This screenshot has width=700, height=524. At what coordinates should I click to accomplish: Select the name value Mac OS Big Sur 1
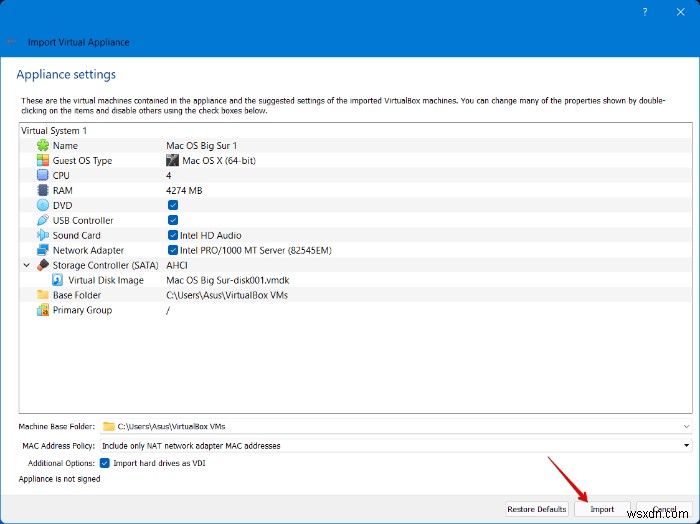(201, 146)
